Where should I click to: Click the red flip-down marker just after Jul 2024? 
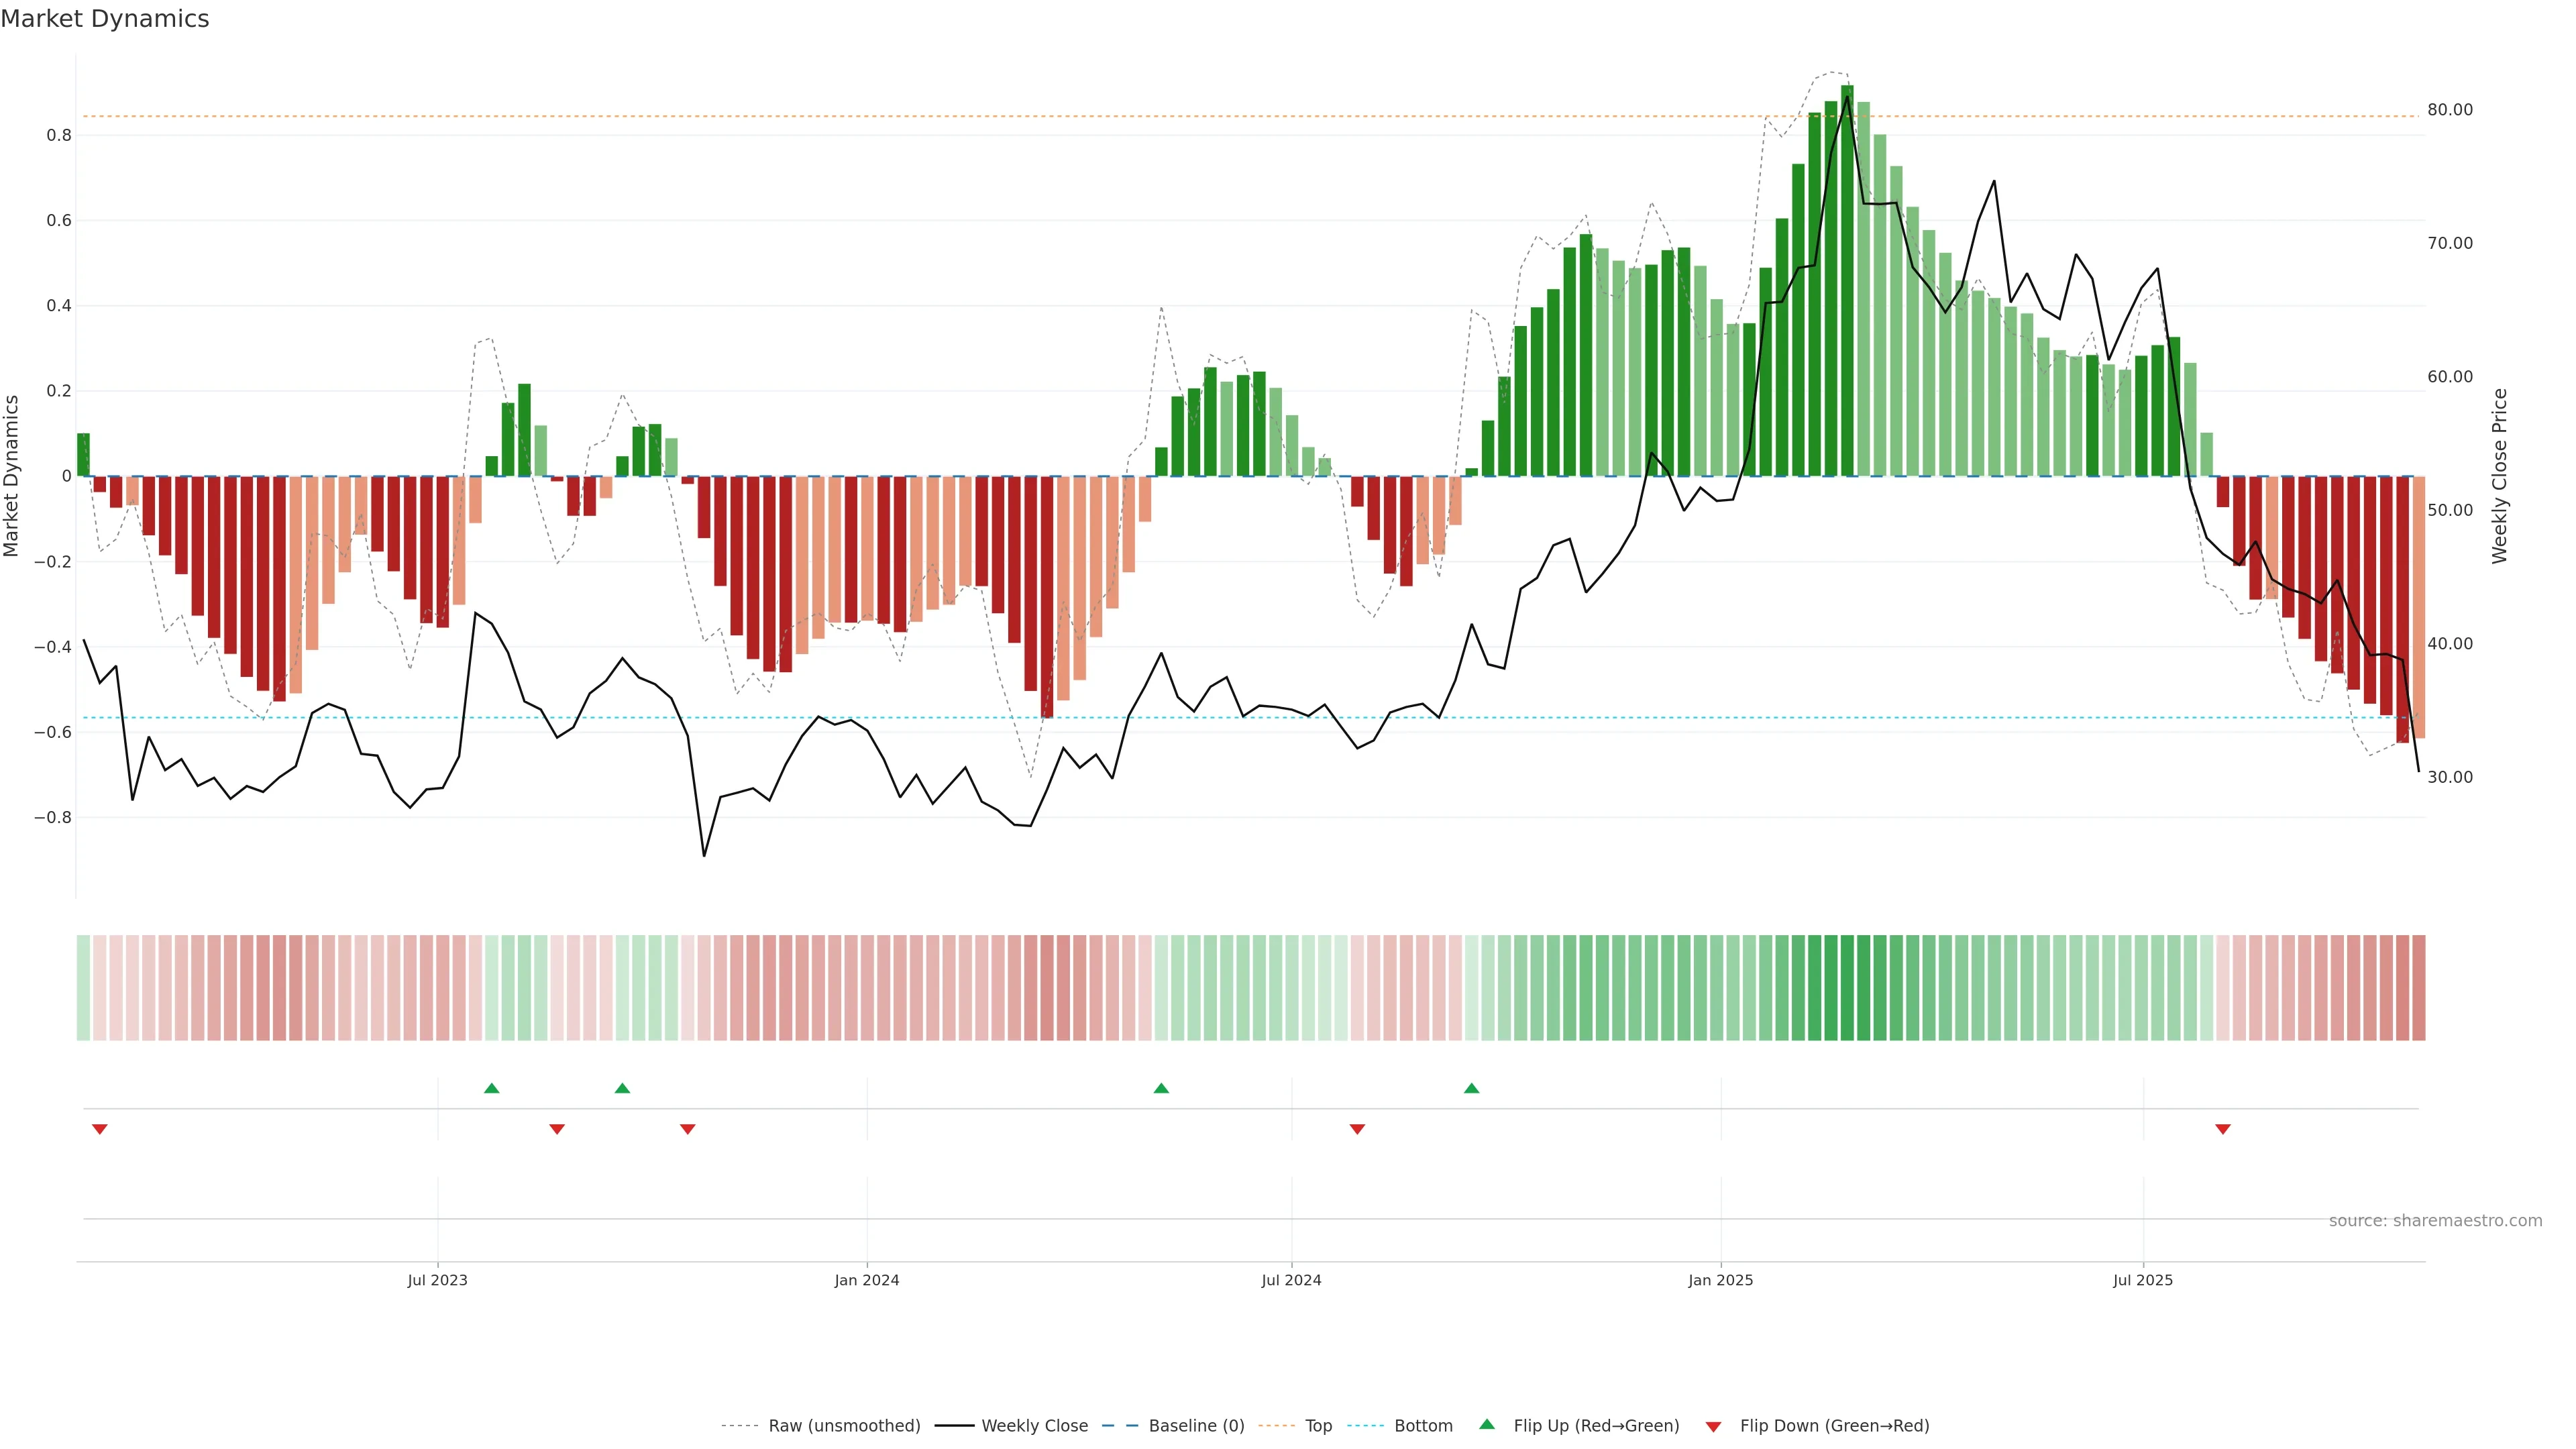(1357, 1129)
